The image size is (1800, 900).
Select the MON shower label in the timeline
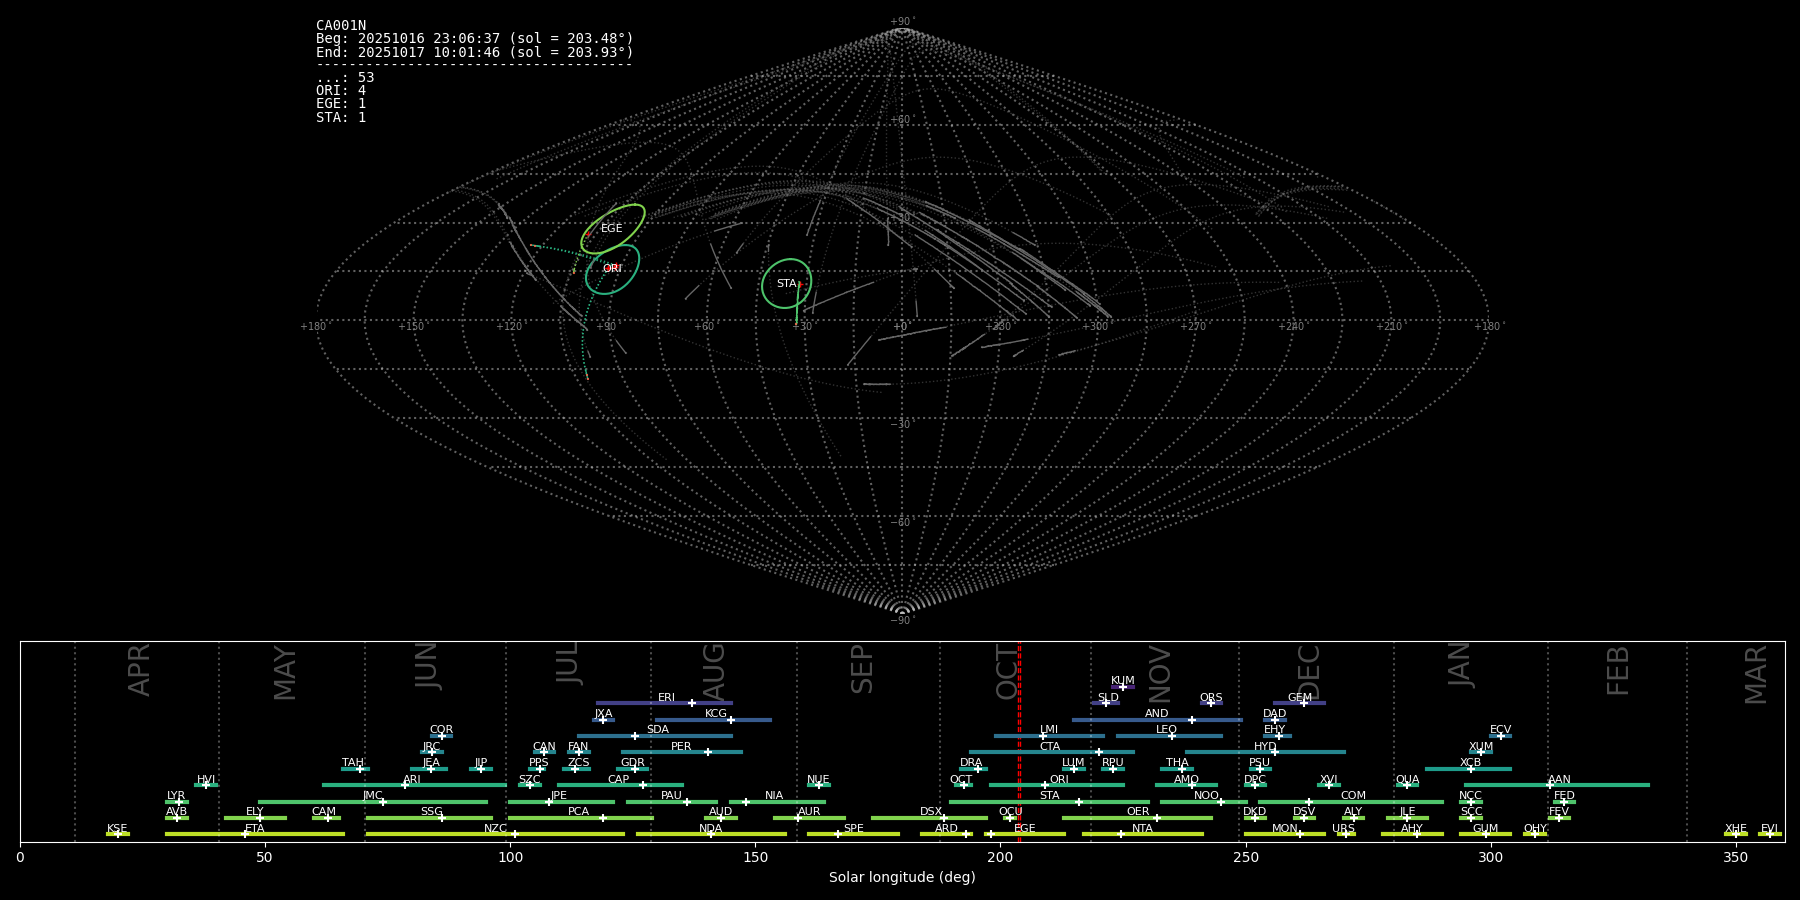pos(1285,829)
